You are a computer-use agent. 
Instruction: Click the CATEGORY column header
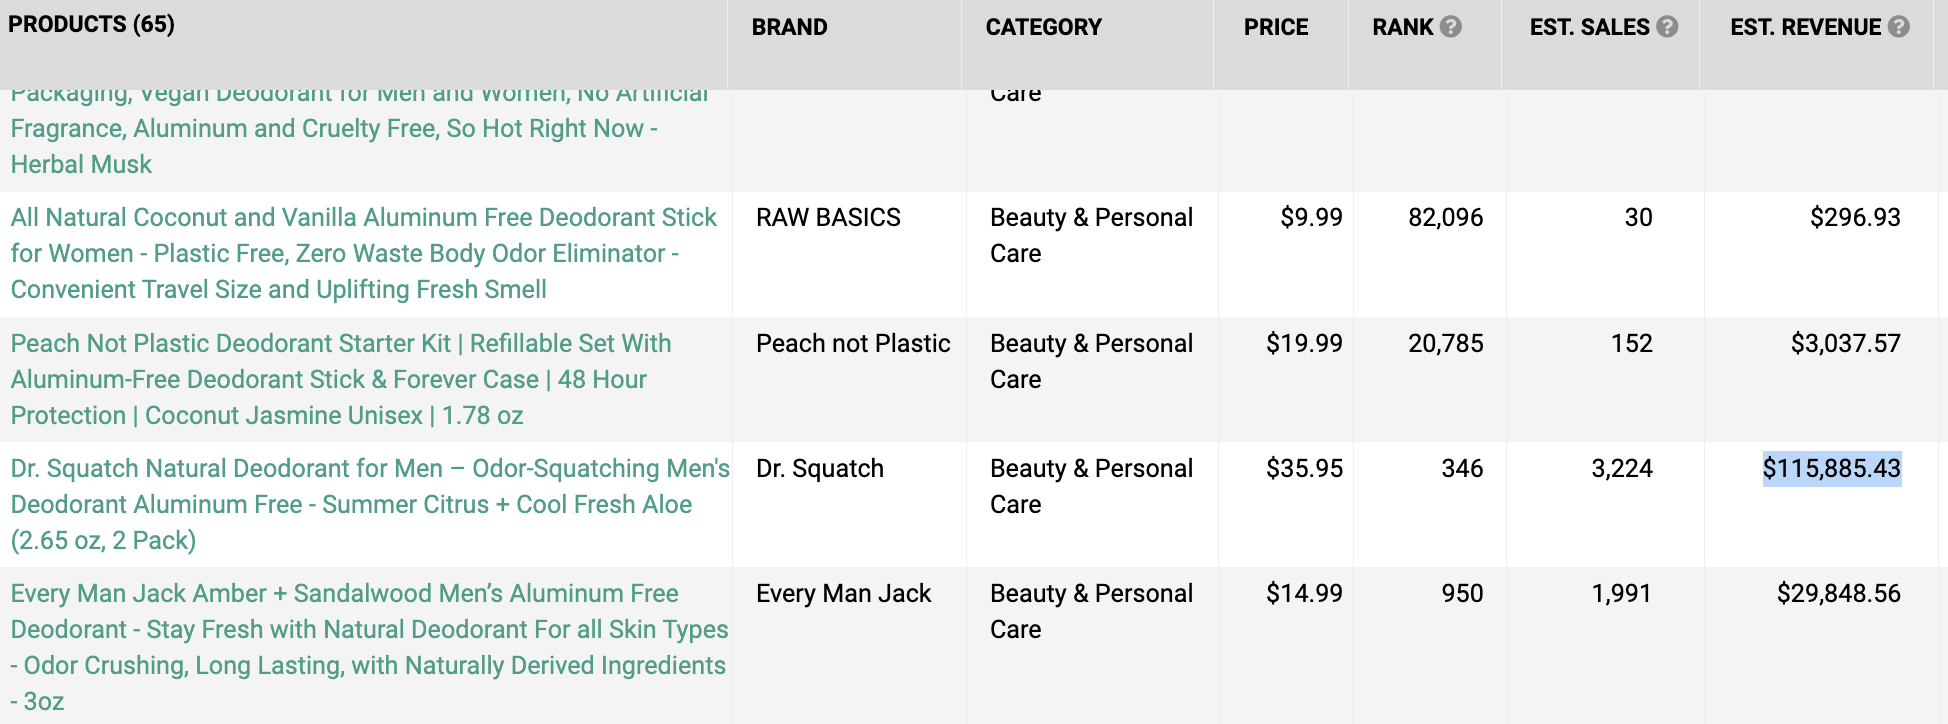(1043, 27)
